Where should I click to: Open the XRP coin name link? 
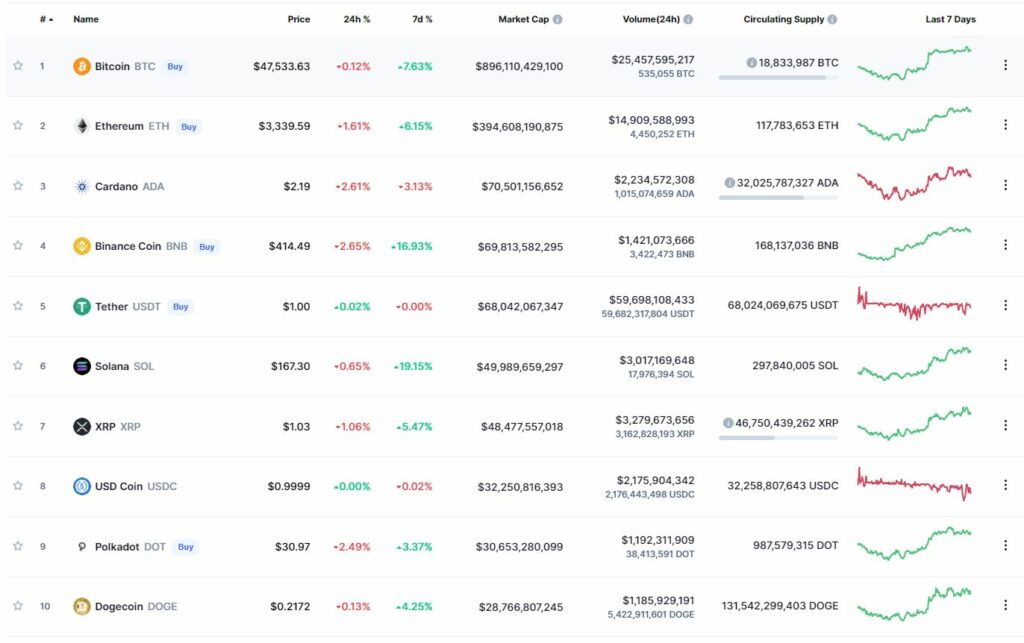click(x=105, y=426)
